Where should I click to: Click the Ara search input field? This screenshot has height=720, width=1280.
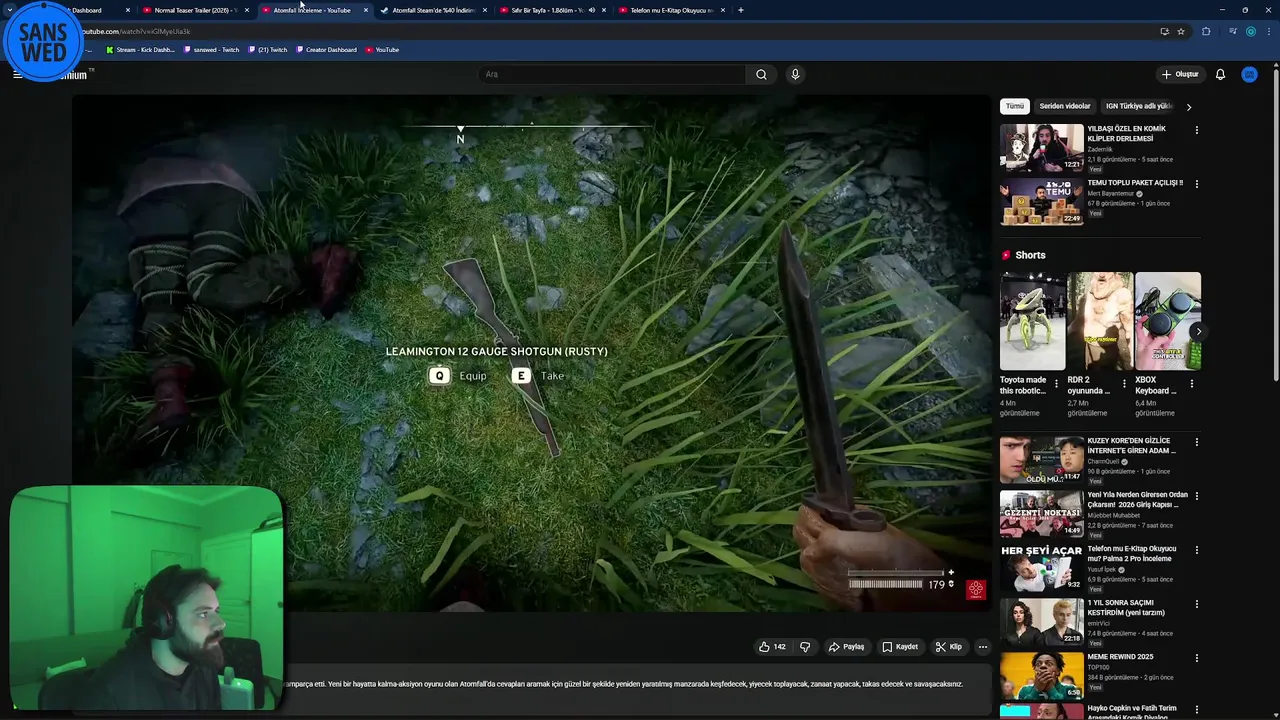click(612, 74)
